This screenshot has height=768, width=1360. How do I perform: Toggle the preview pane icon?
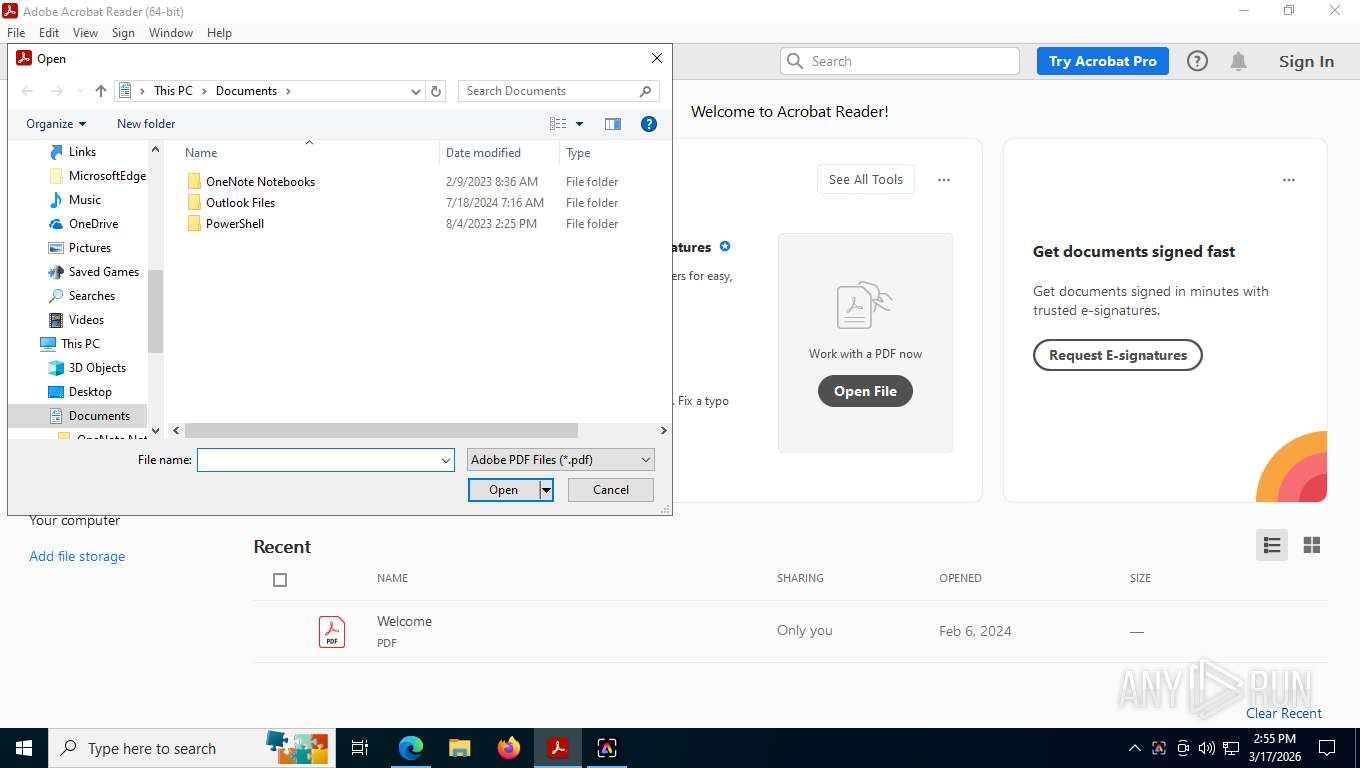pos(613,124)
